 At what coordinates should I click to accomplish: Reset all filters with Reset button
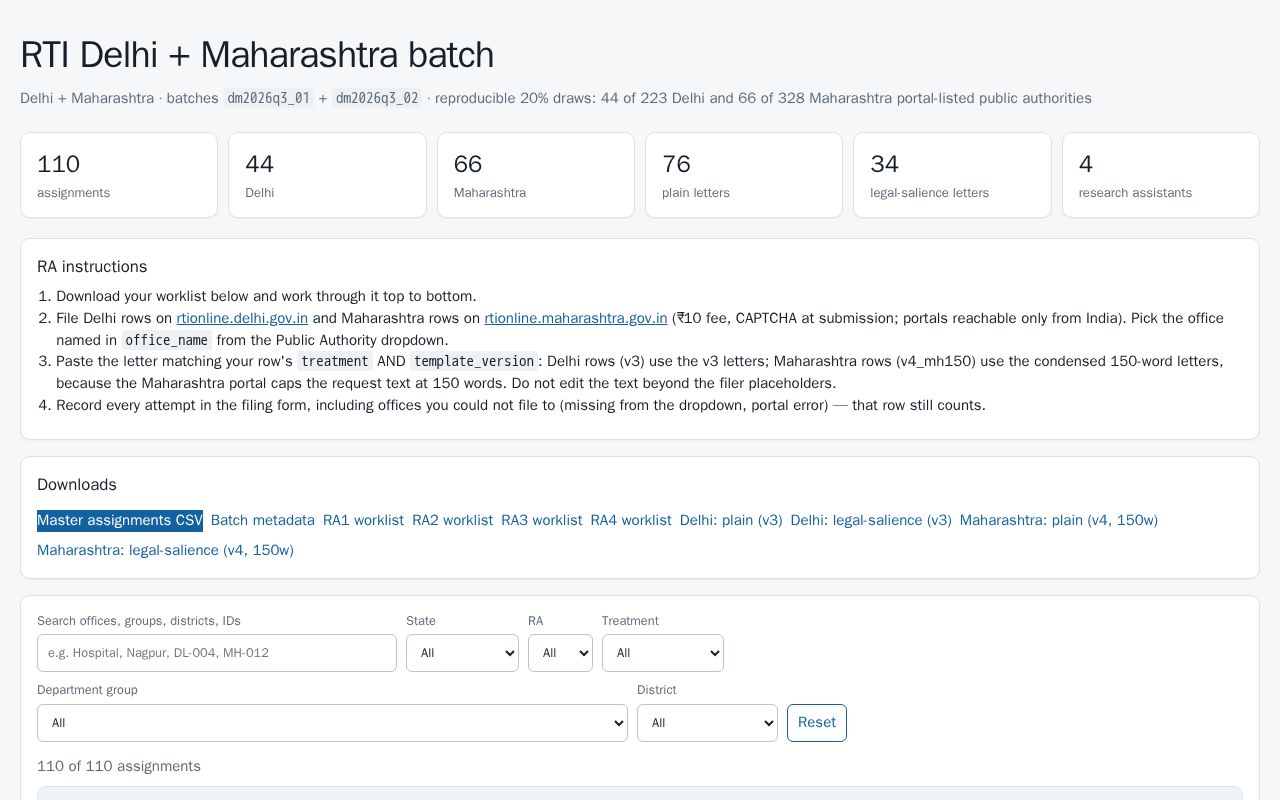point(817,723)
